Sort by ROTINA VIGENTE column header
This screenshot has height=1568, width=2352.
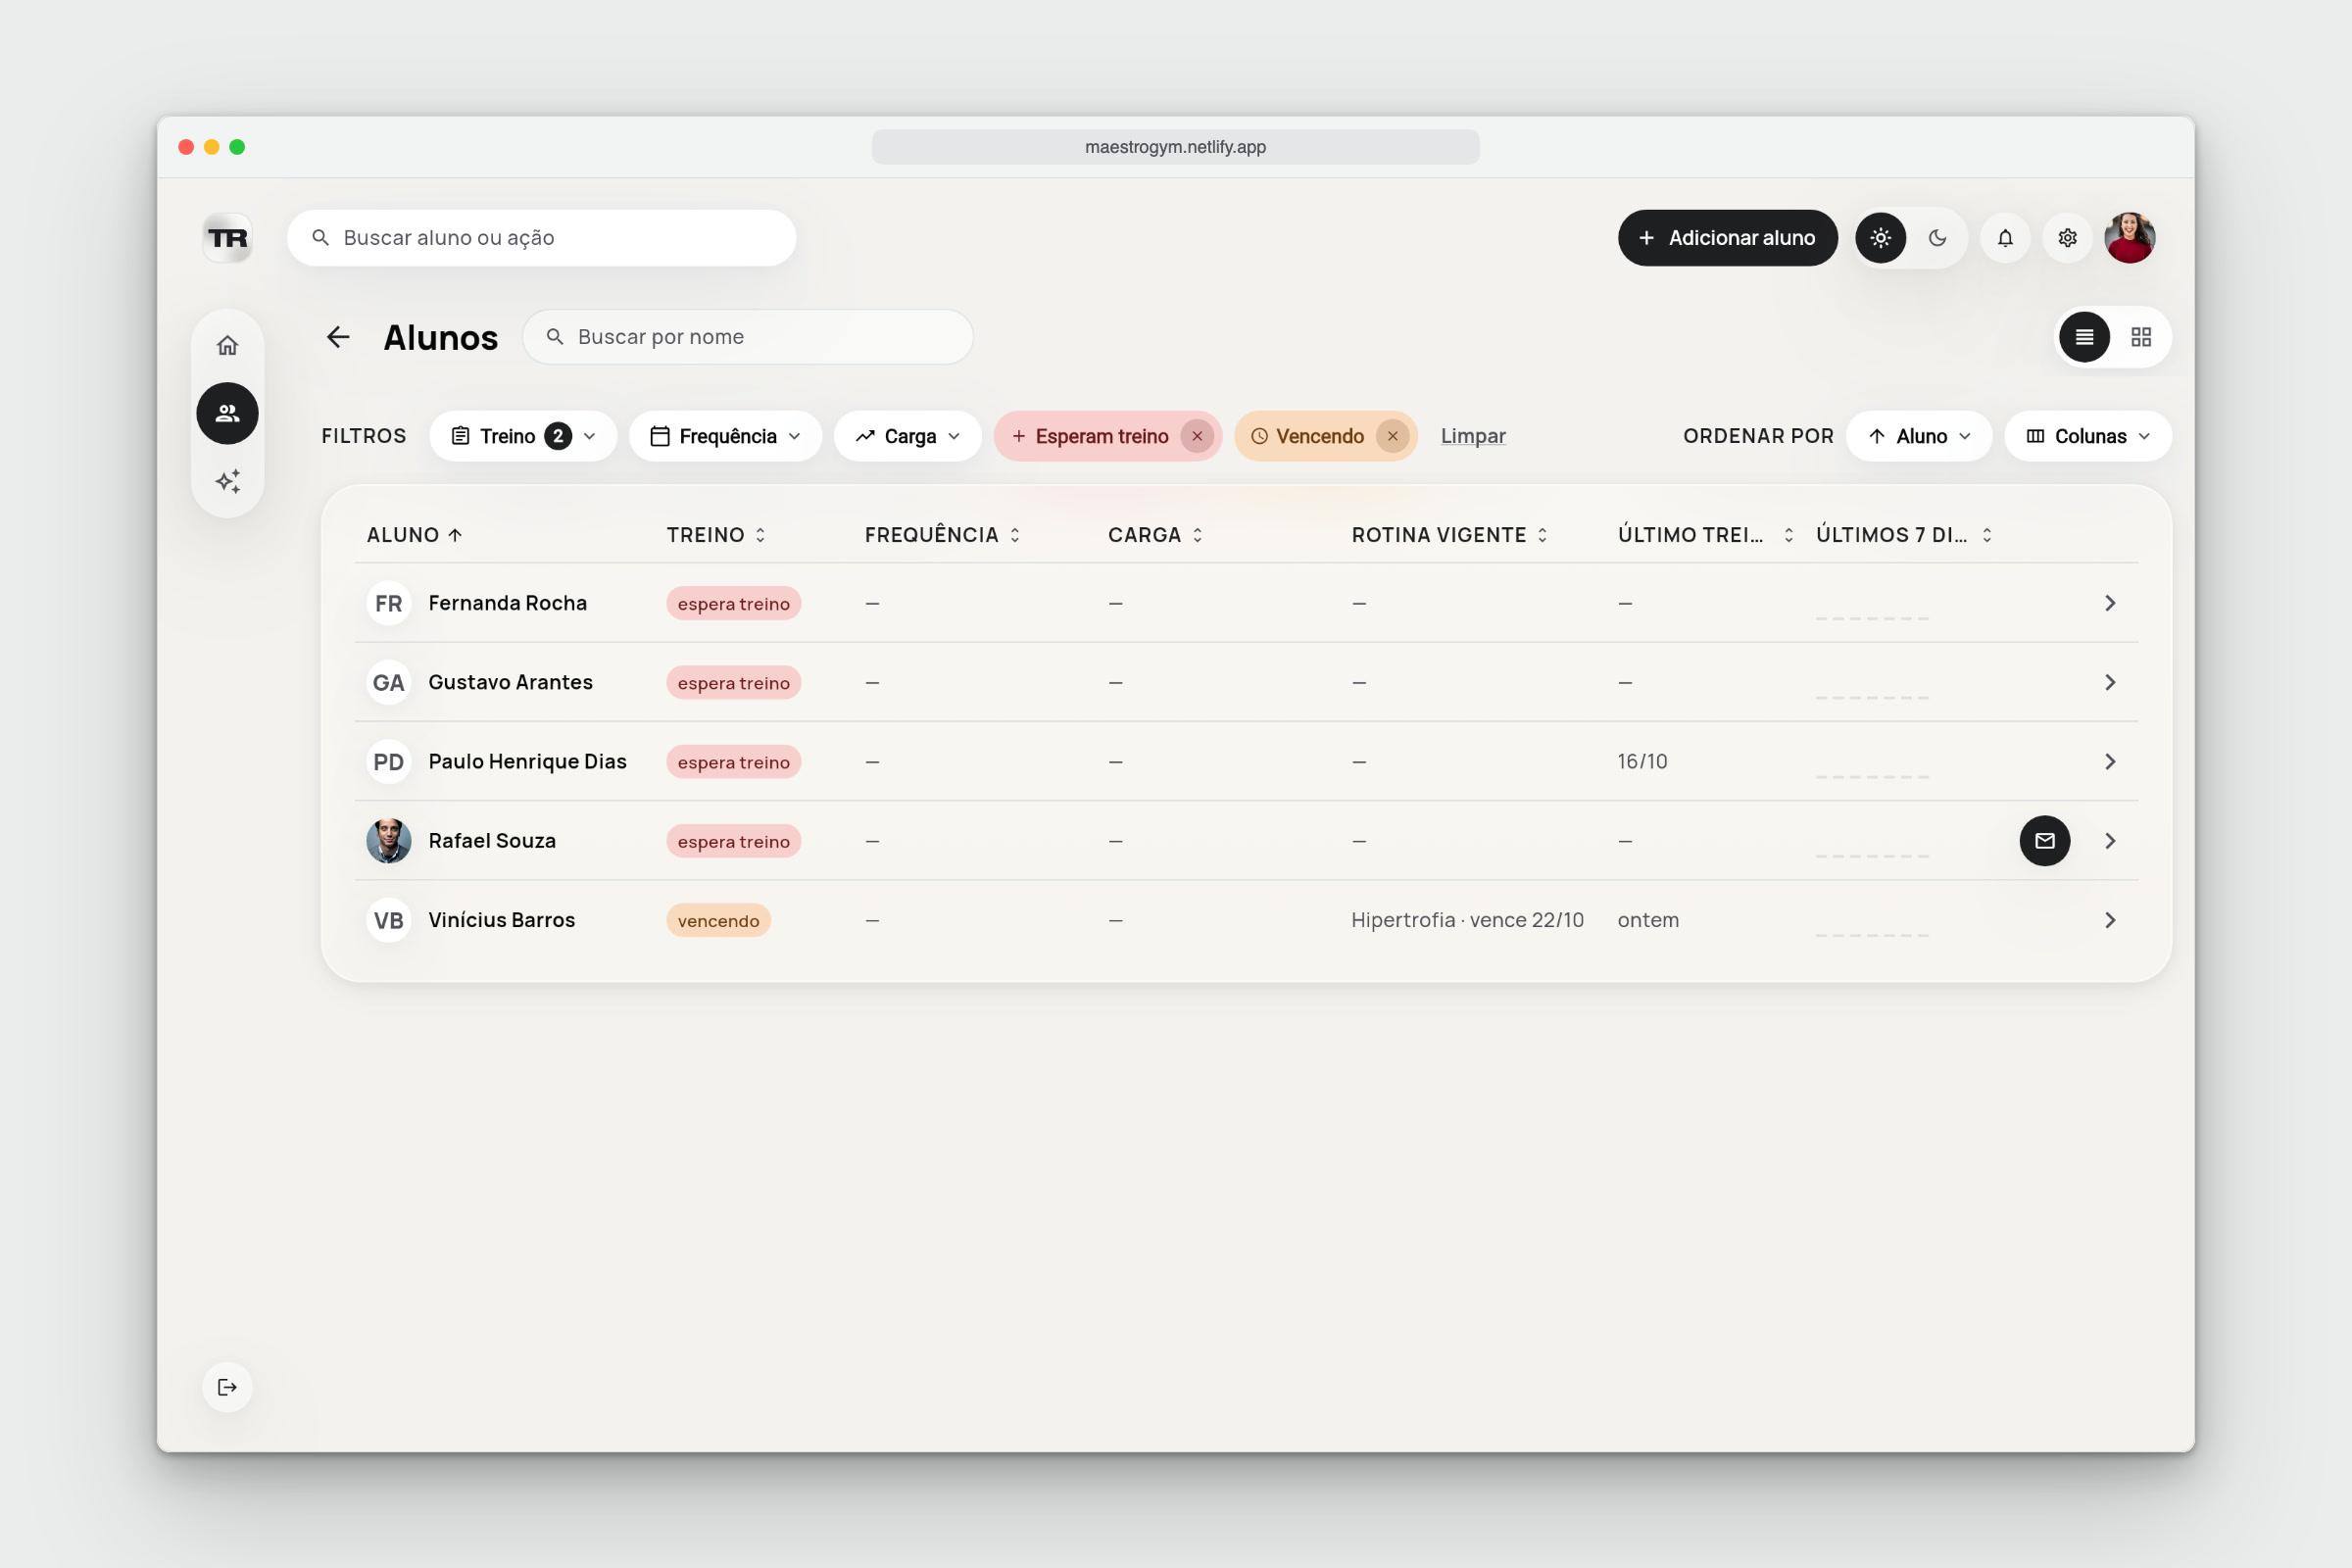1450,535
